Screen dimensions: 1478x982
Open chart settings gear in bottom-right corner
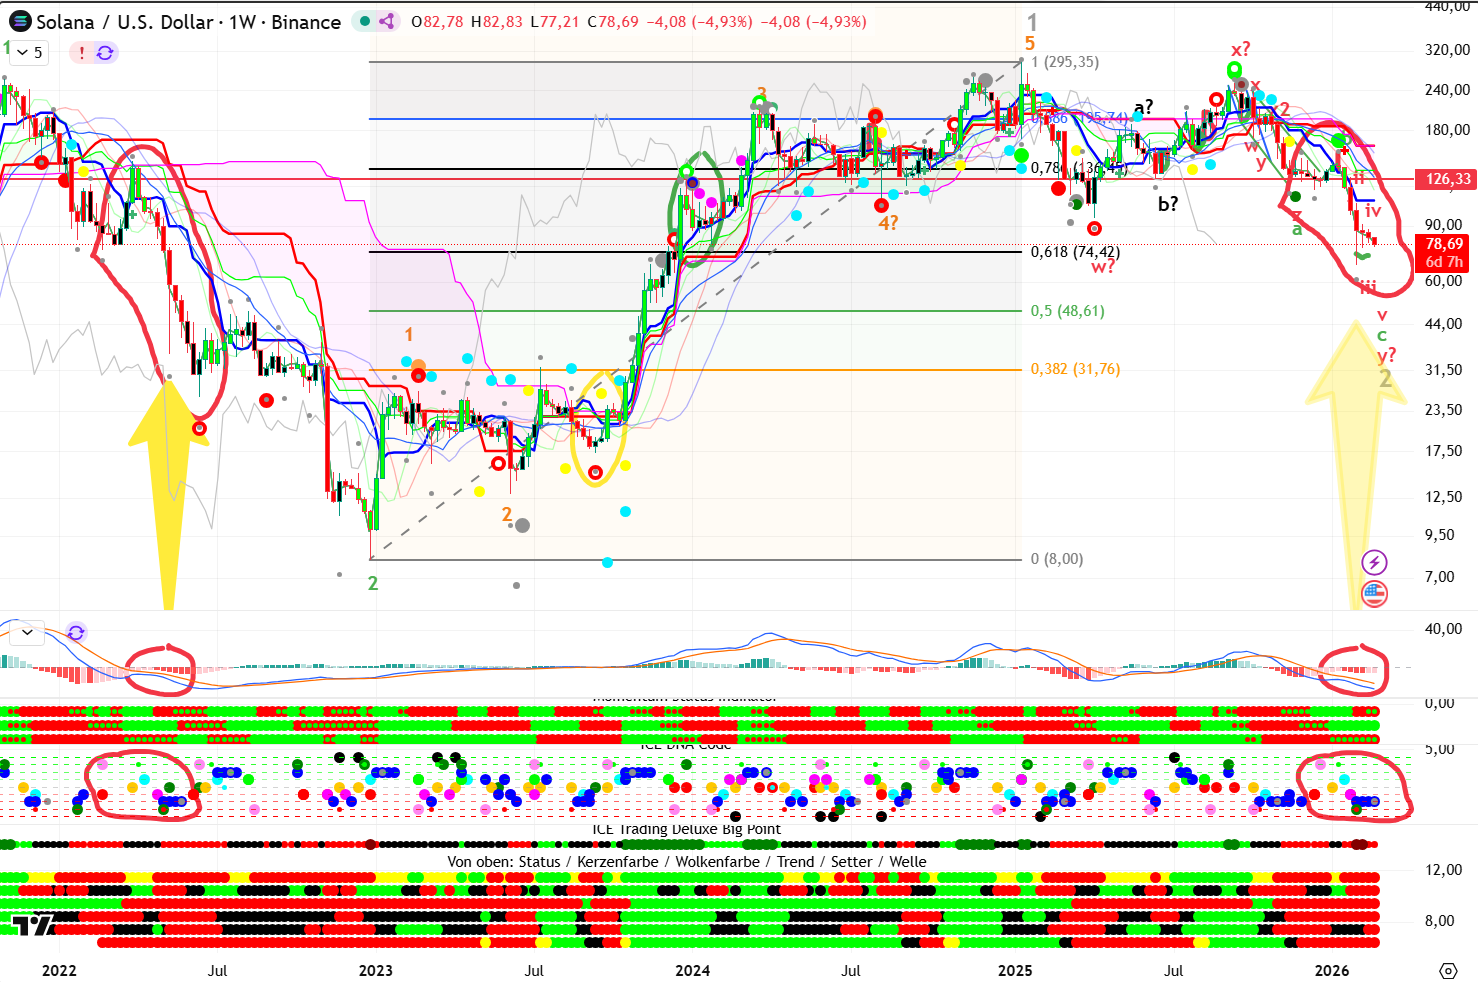pos(1448,970)
